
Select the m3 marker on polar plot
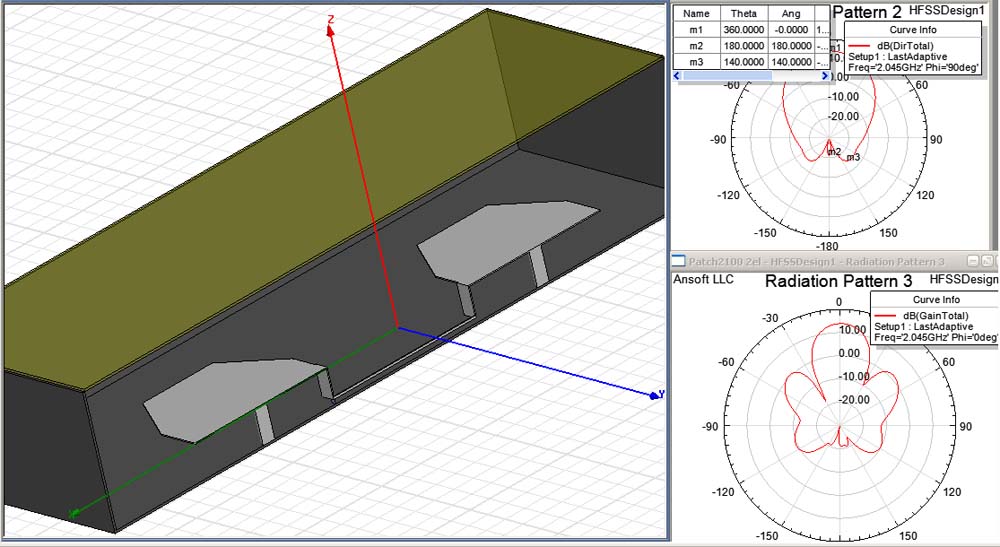point(853,157)
